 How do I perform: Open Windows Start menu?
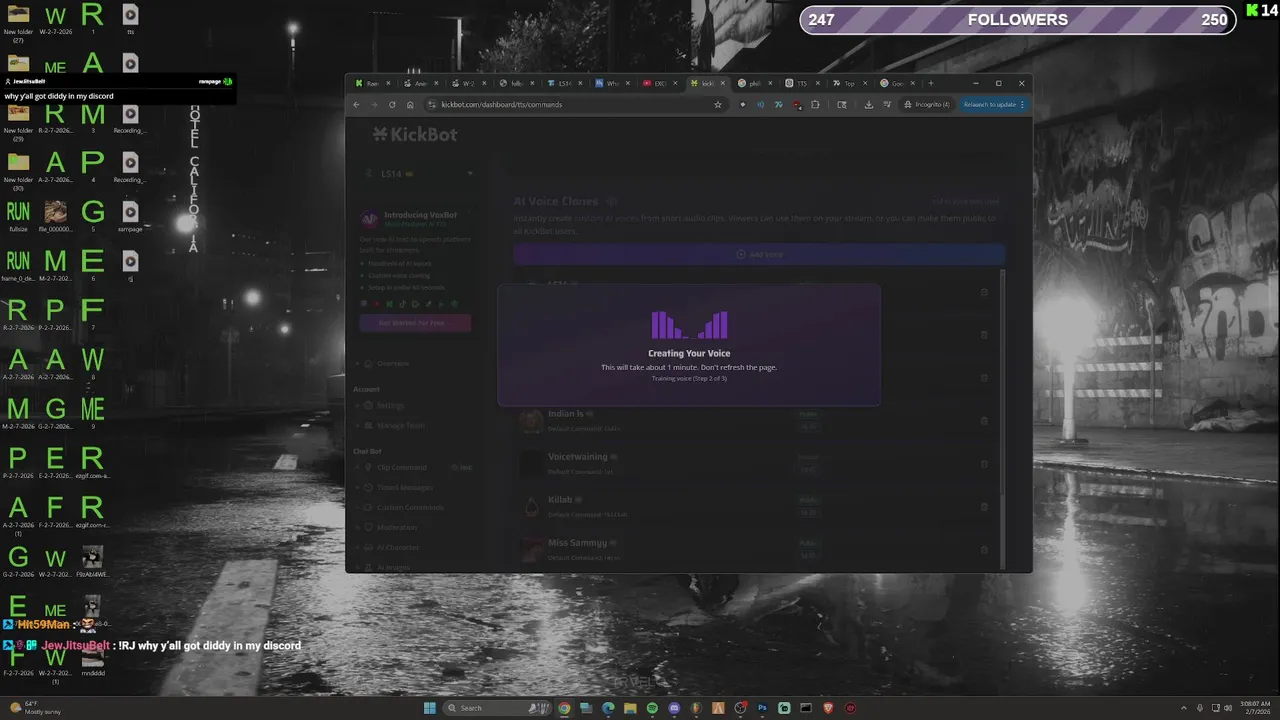click(430, 708)
